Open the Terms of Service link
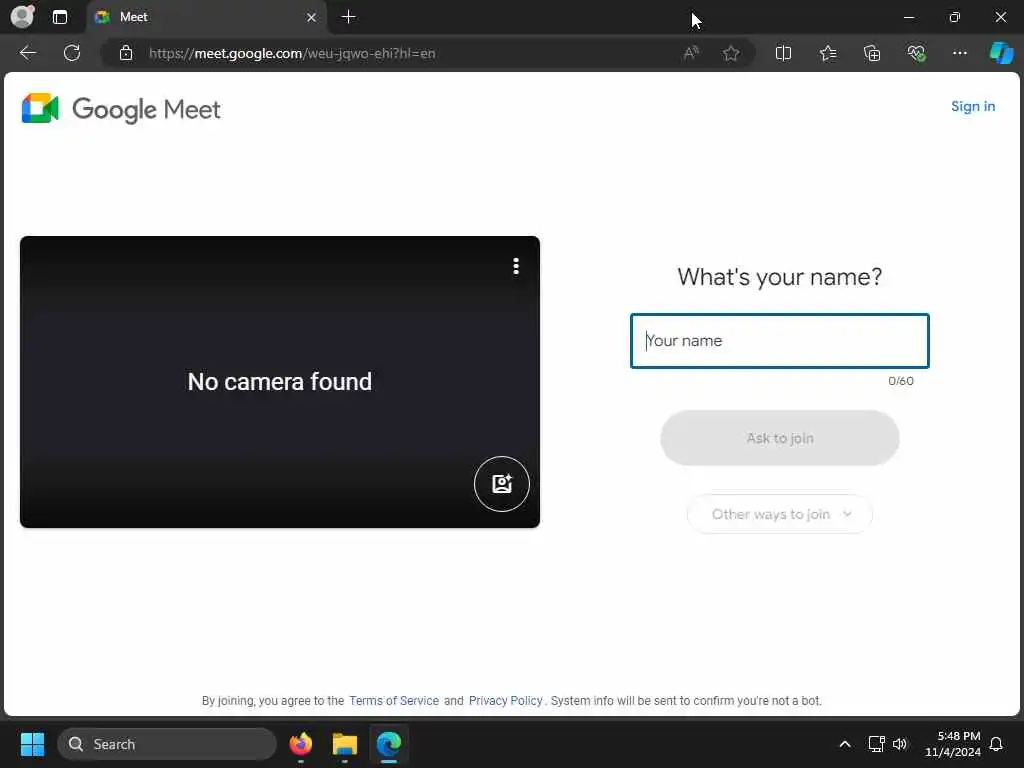 point(394,701)
